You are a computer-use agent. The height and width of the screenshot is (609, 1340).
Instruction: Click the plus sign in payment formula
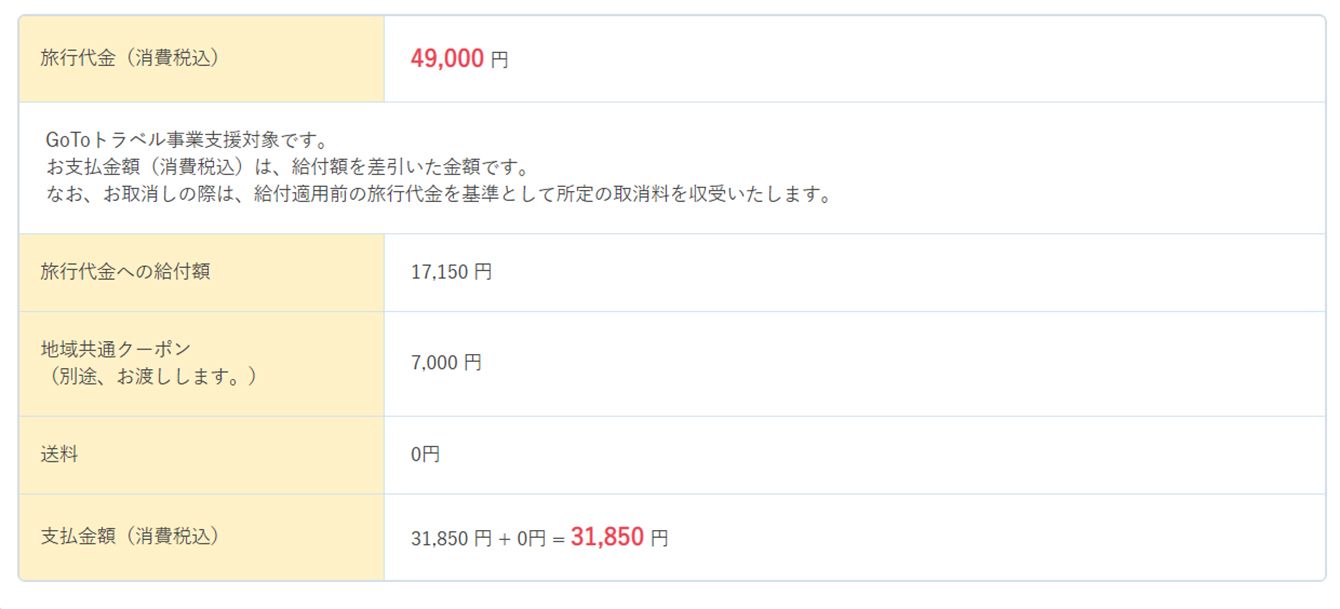[x=505, y=539]
